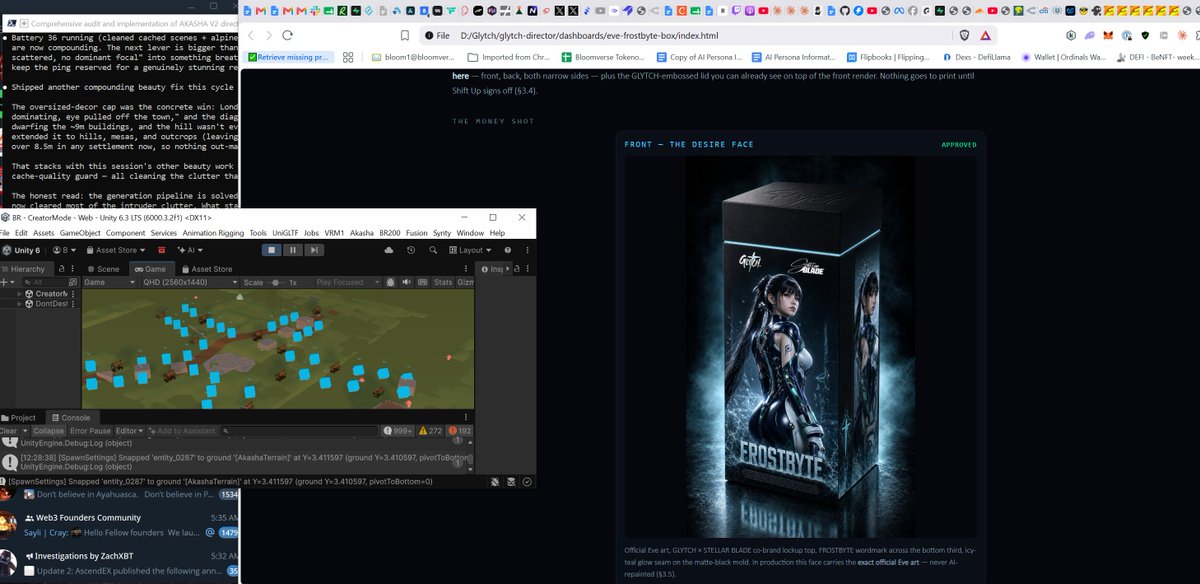Viewport: 1200px width, 584px height.
Task: Expand the DontDest scene in Hierarchy
Action: [17, 304]
